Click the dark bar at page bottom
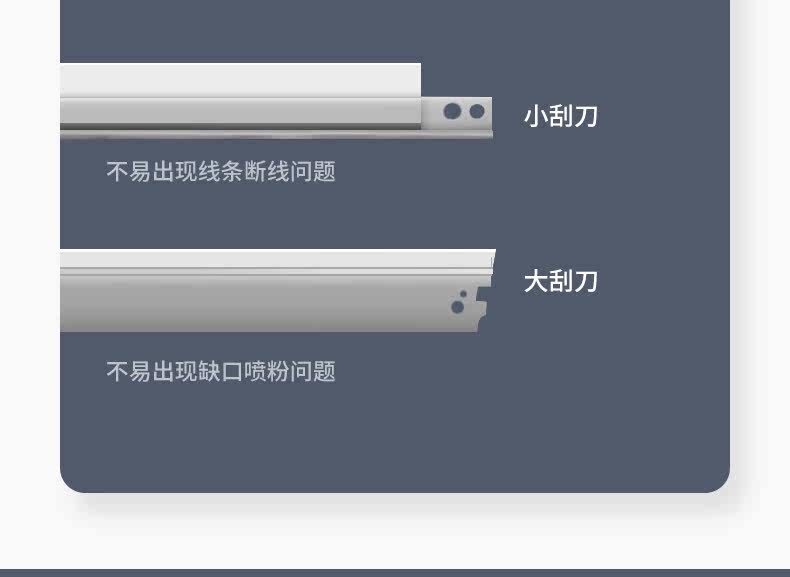The height and width of the screenshot is (577, 790). [x=395, y=573]
